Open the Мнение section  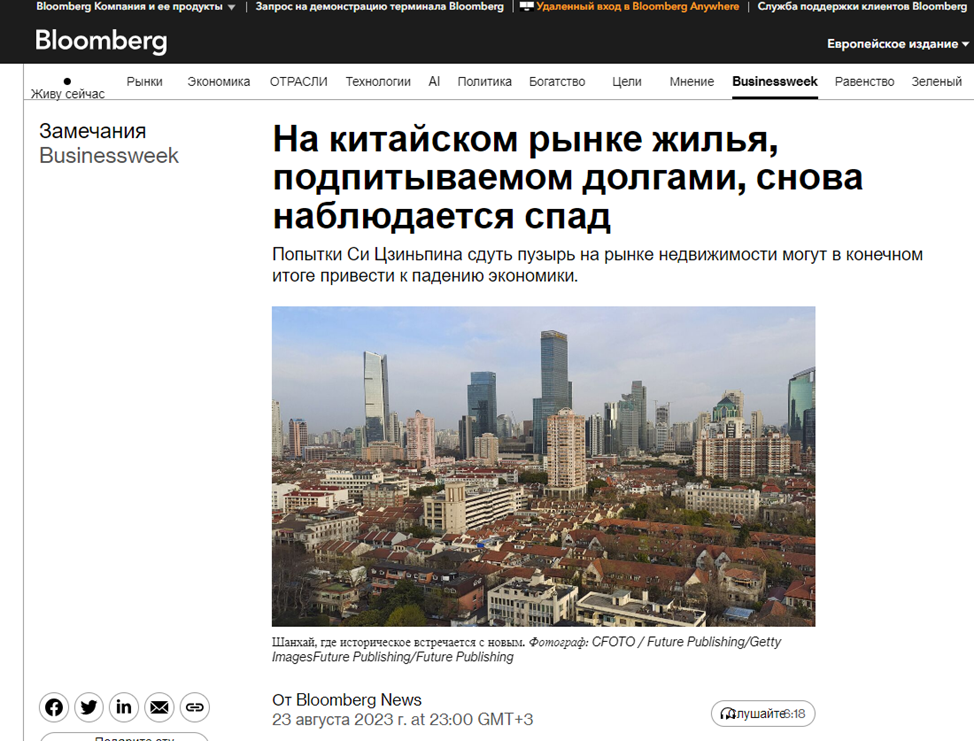(691, 81)
